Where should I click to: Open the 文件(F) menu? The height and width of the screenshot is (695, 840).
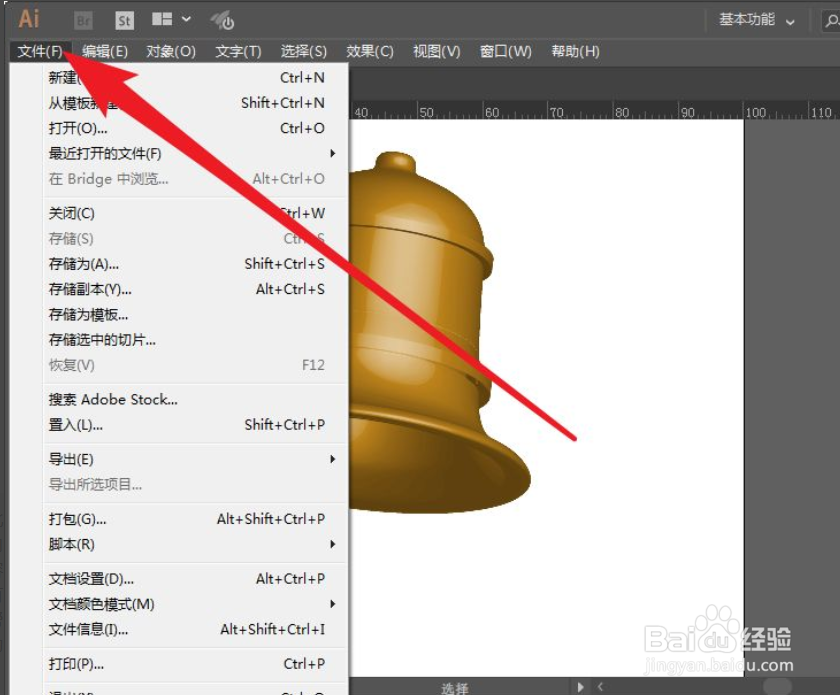click(x=40, y=51)
